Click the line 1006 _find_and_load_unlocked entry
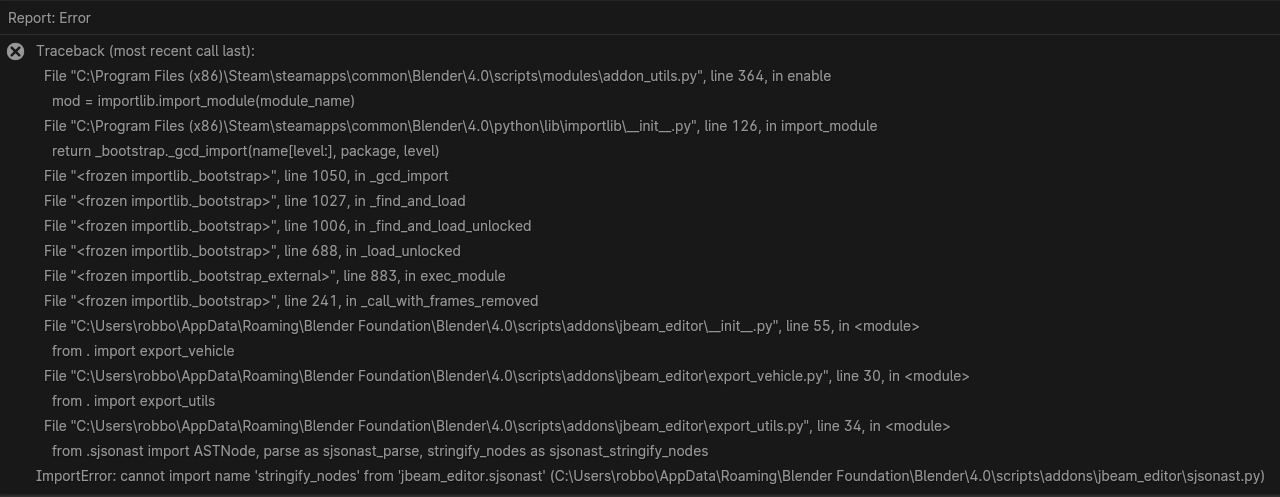Image resolution: width=1280 pixels, height=497 pixels. [x=287, y=226]
